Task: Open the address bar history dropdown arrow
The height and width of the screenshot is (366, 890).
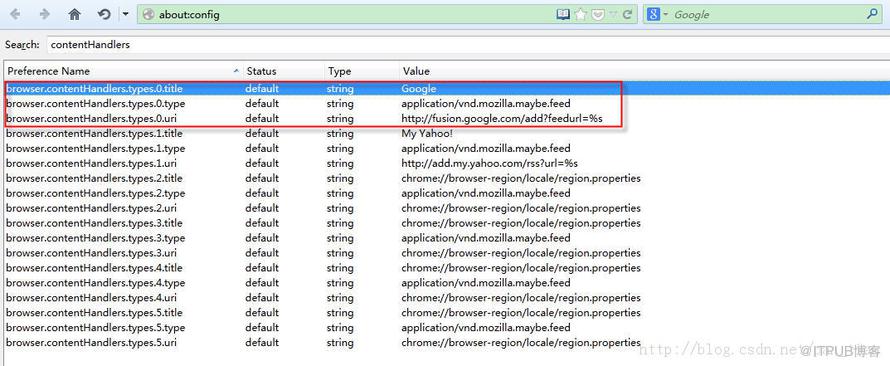Action: 612,15
